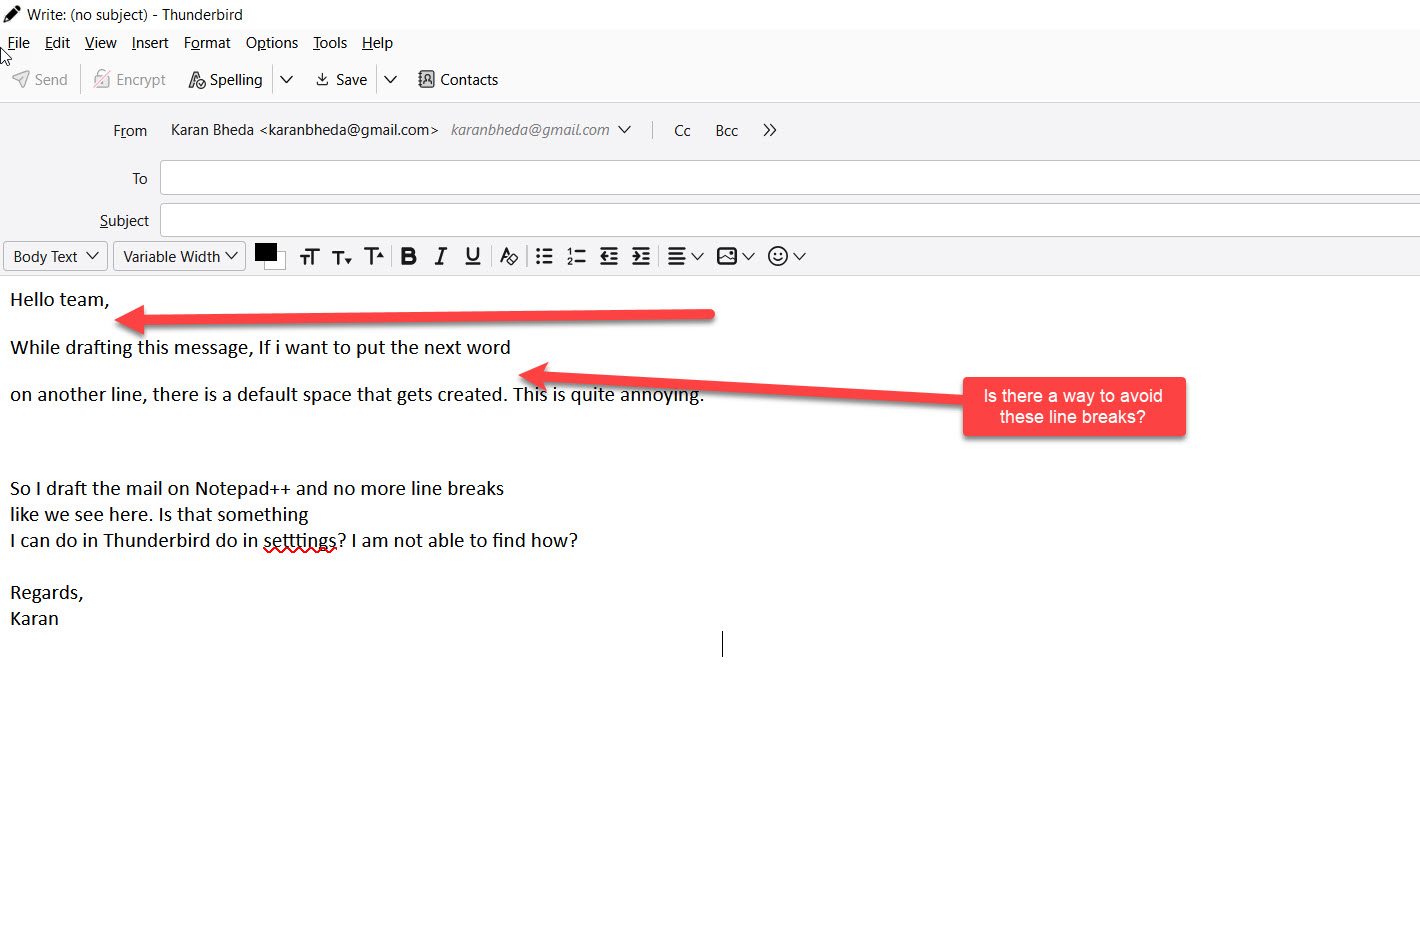Click on the "Regards," line

[47, 593]
